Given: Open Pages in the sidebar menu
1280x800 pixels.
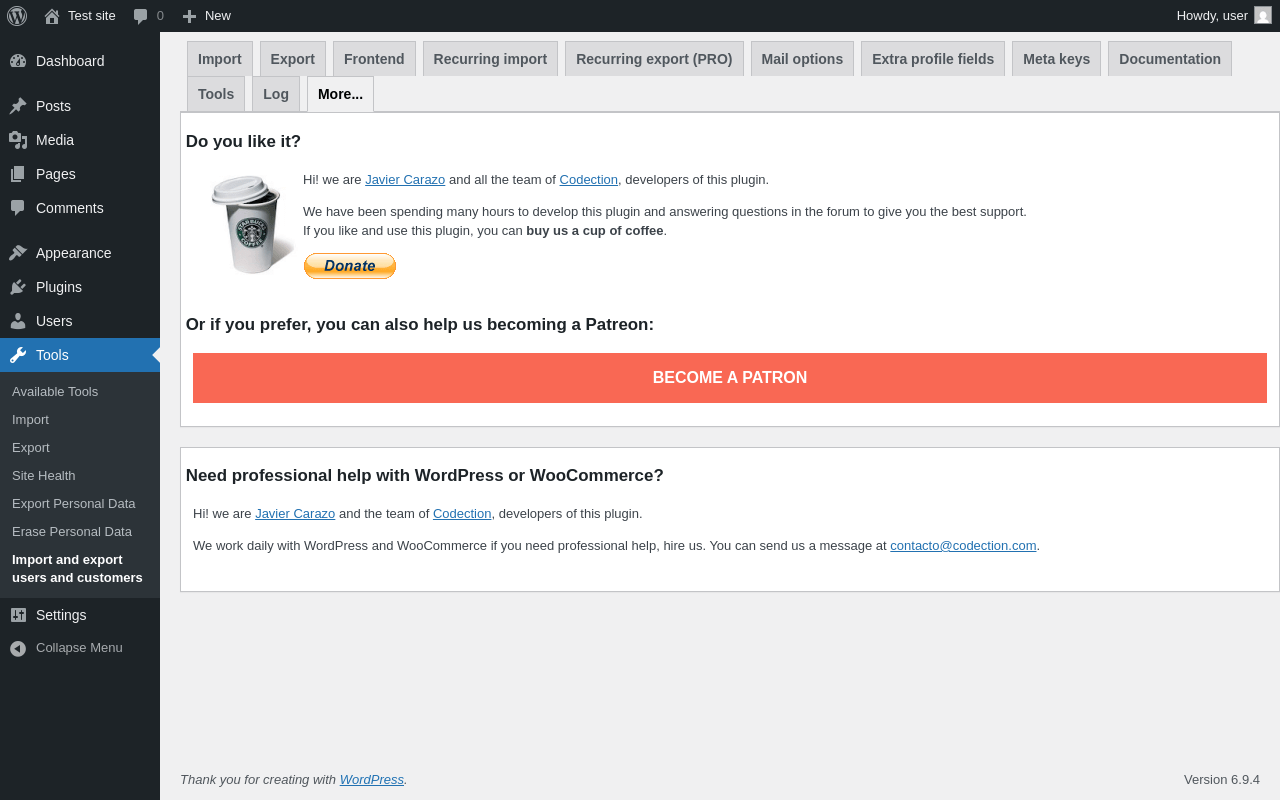Looking at the screenshot, I should (x=80, y=174).
